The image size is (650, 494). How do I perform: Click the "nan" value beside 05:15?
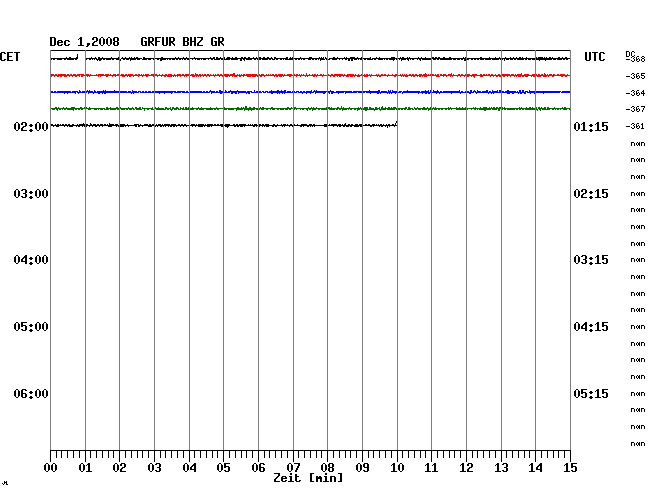(638, 393)
